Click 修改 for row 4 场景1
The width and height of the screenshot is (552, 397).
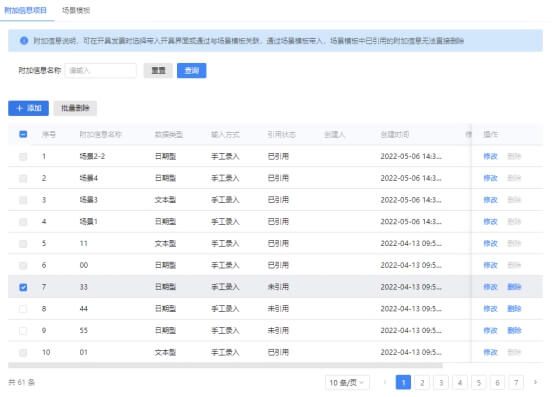490,222
